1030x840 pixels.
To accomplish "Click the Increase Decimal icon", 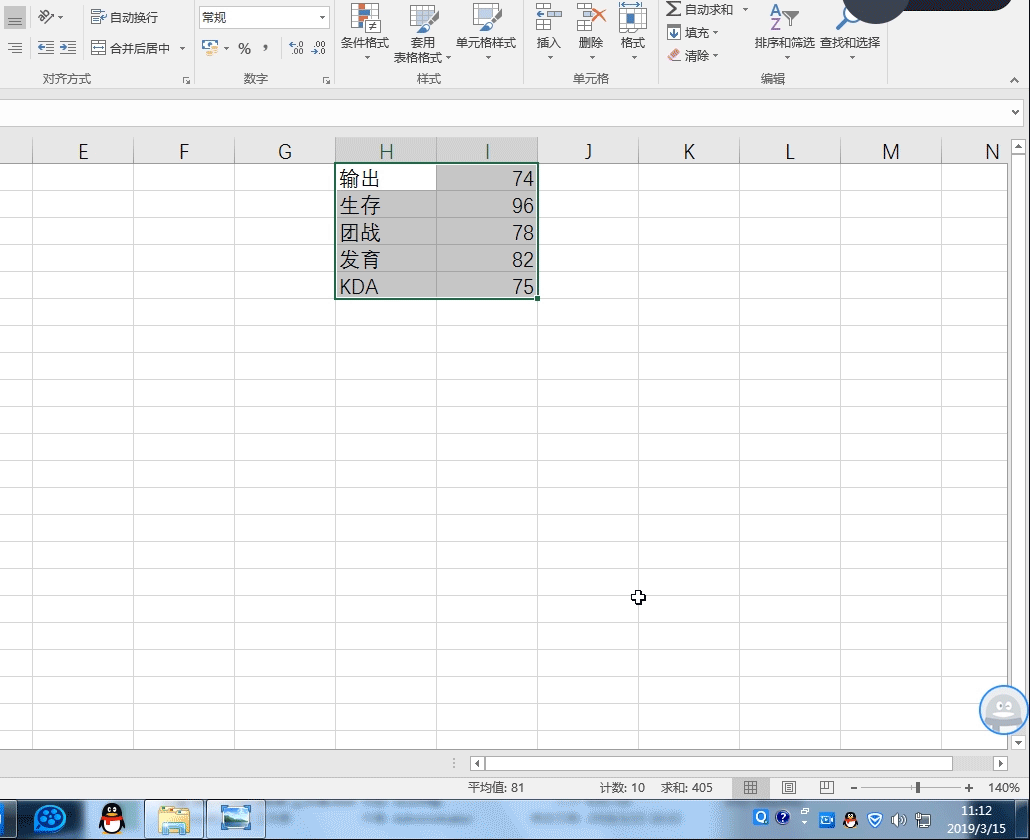I will coord(296,48).
